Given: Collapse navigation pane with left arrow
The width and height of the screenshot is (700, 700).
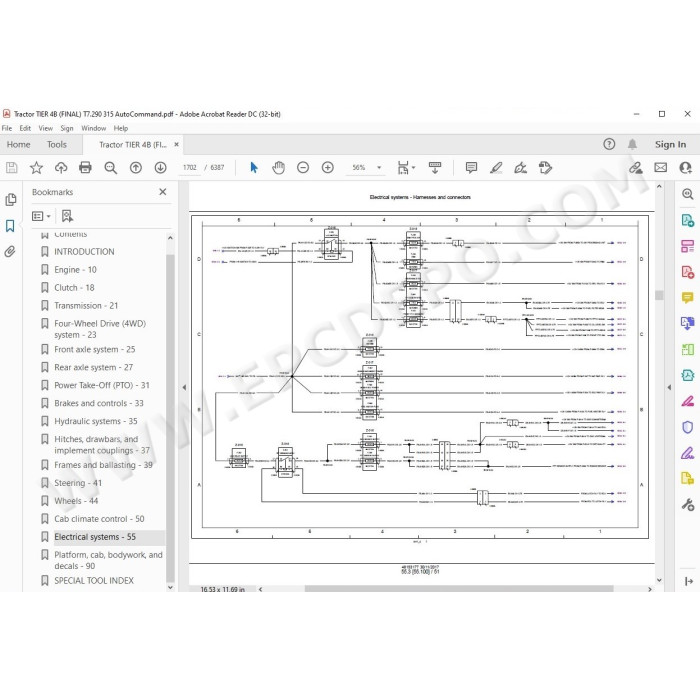Looking at the screenshot, I should (184, 388).
